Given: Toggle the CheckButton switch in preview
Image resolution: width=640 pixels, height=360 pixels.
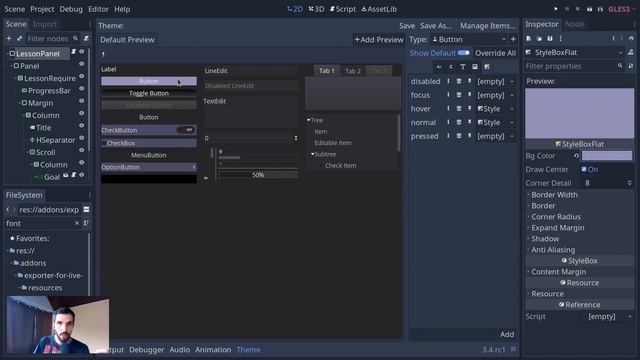Looking at the screenshot, I should (186, 130).
